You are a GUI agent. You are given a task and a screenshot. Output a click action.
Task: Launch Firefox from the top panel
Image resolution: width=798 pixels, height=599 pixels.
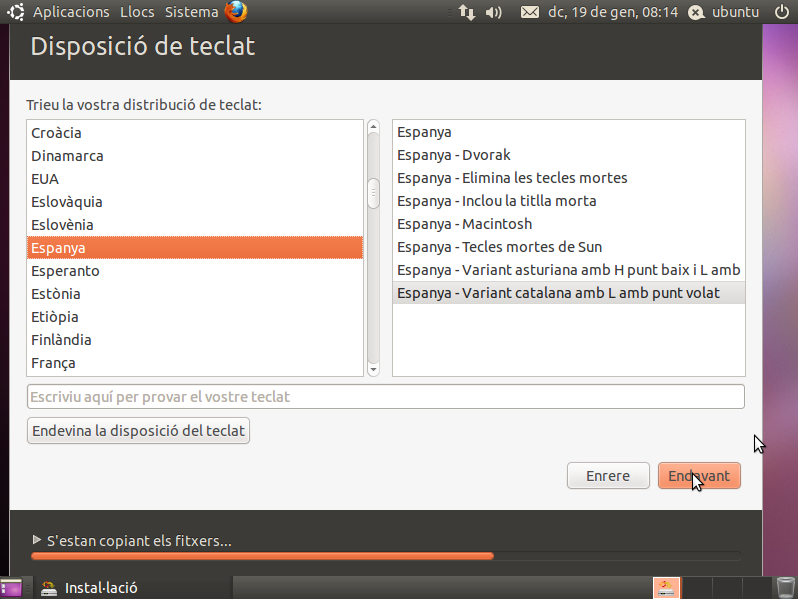236,12
